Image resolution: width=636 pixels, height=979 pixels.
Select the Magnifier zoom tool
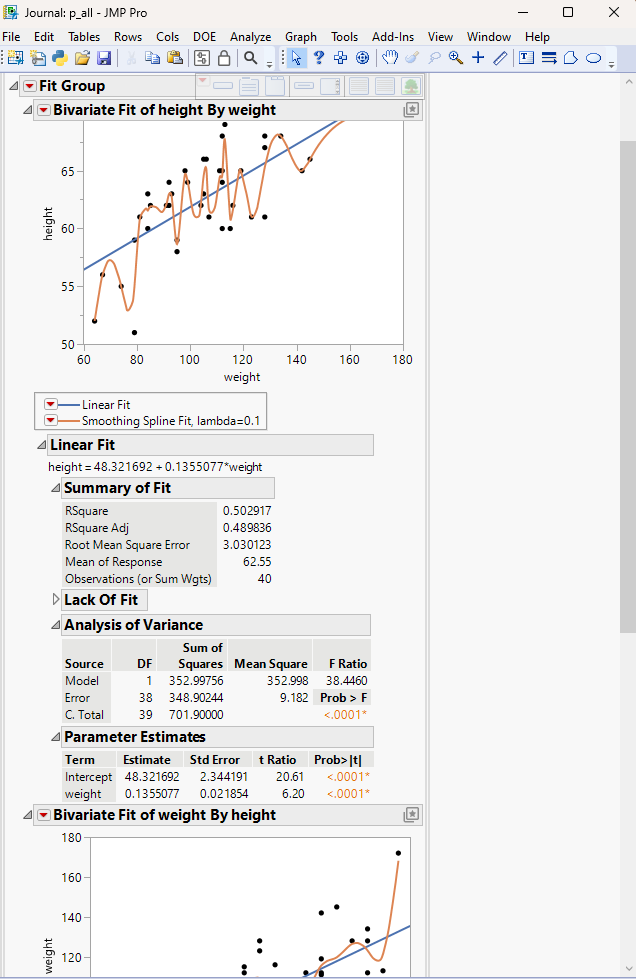(456, 58)
